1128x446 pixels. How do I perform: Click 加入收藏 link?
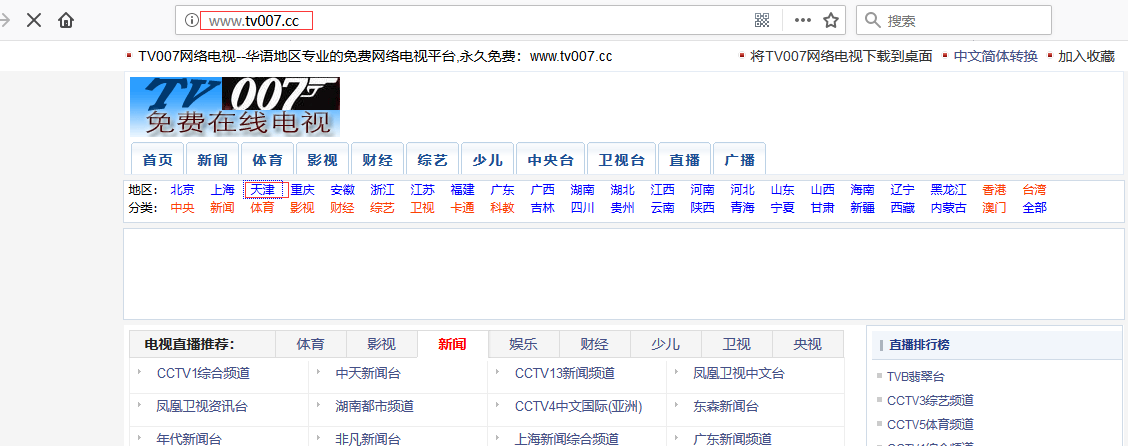pos(1086,56)
